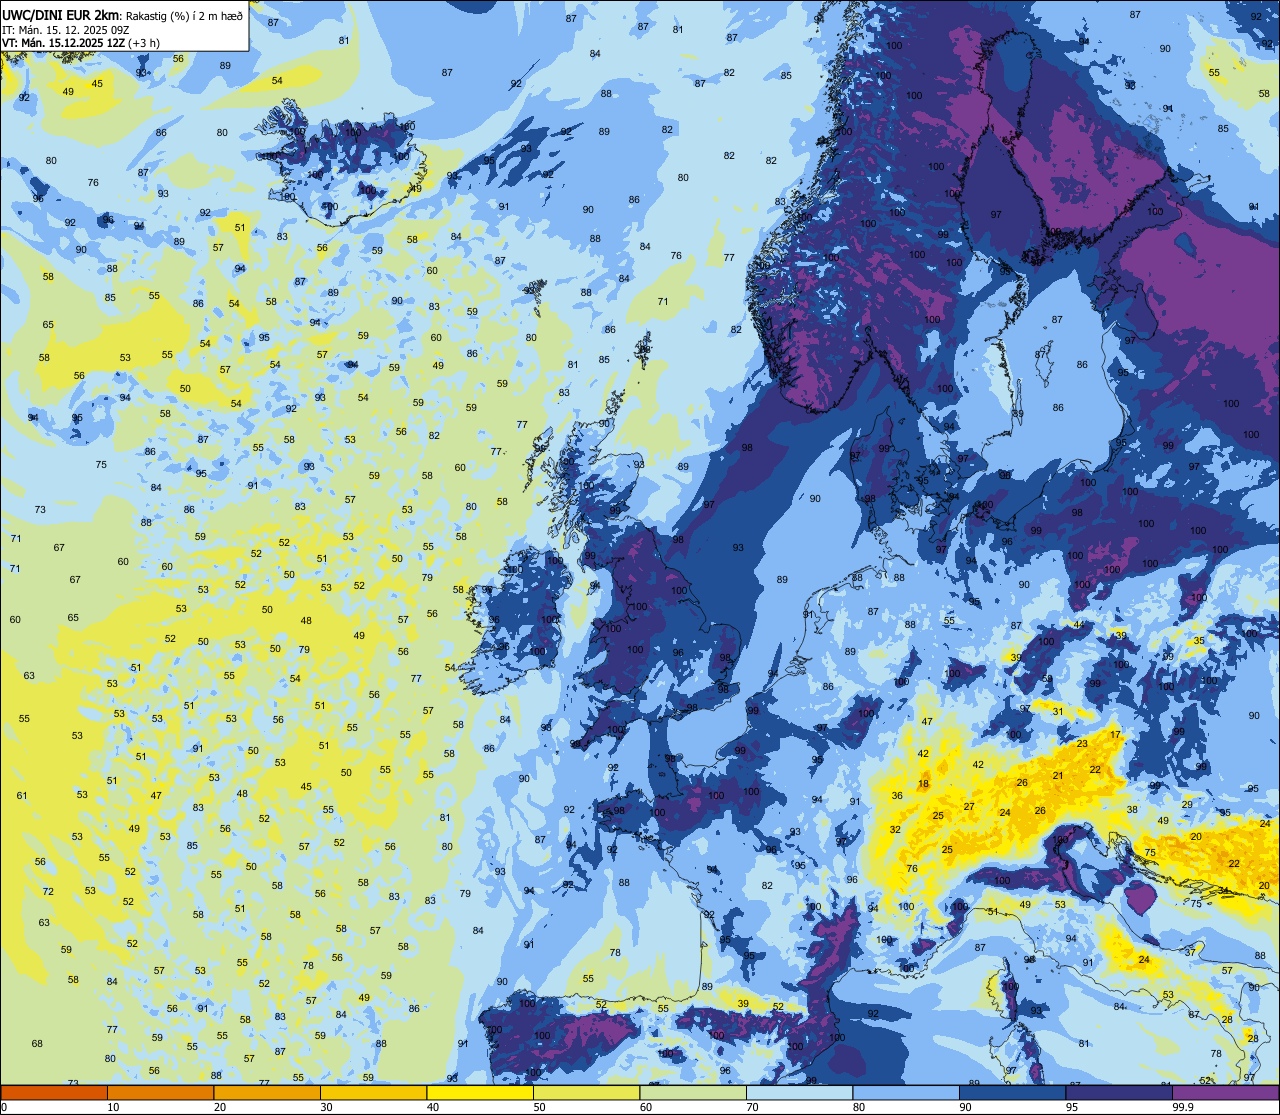Click the legend tick label '30'

(326, 1107)
